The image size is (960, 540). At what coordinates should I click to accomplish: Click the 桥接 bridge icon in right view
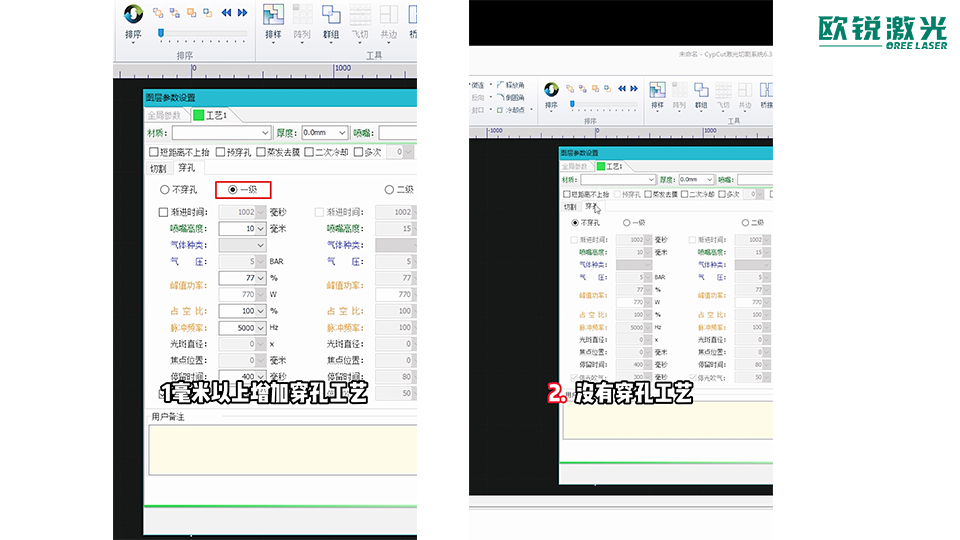766,90
